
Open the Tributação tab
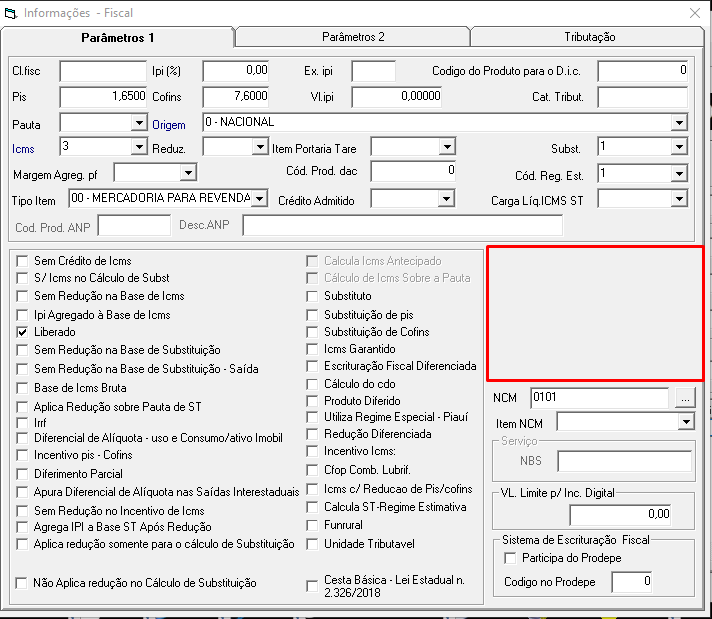click(x=589, y=37)
